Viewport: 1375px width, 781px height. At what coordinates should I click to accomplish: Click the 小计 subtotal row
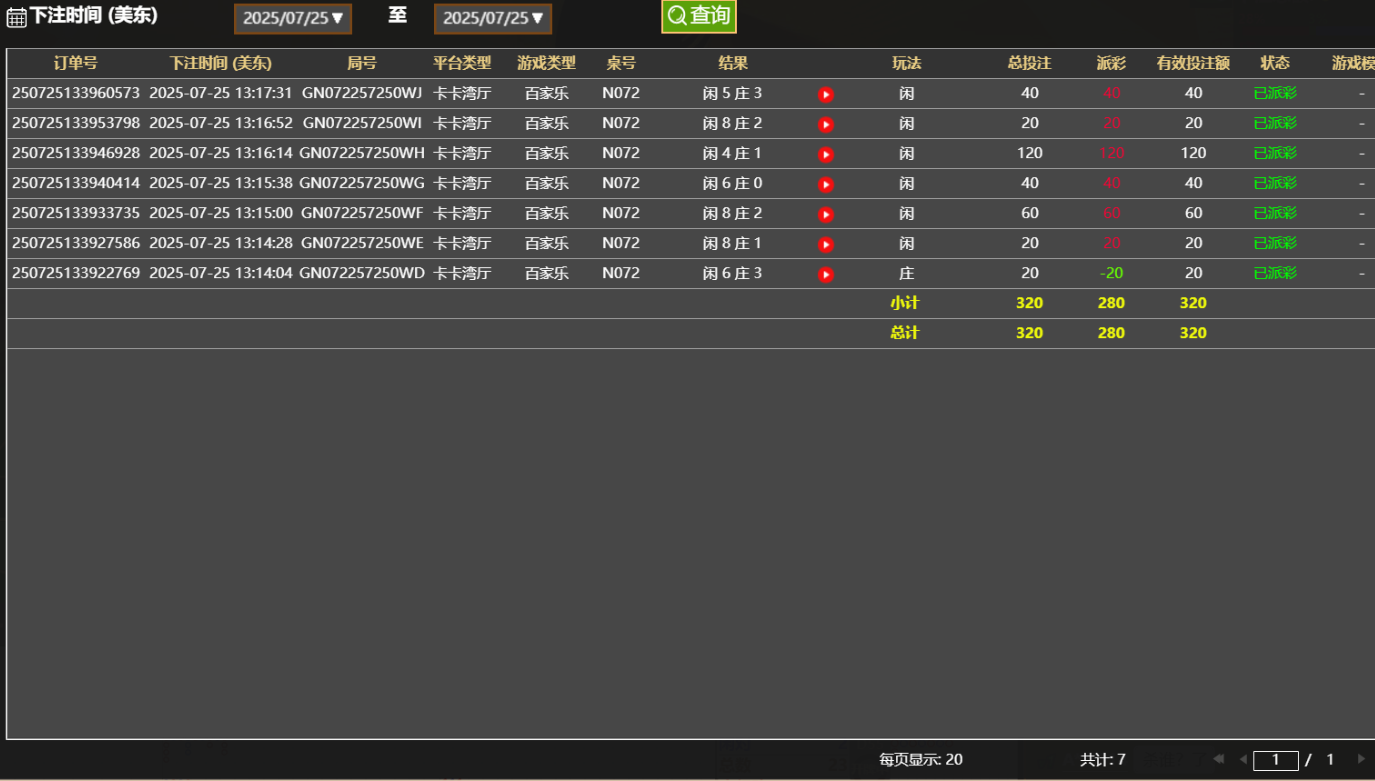point(906,303)
